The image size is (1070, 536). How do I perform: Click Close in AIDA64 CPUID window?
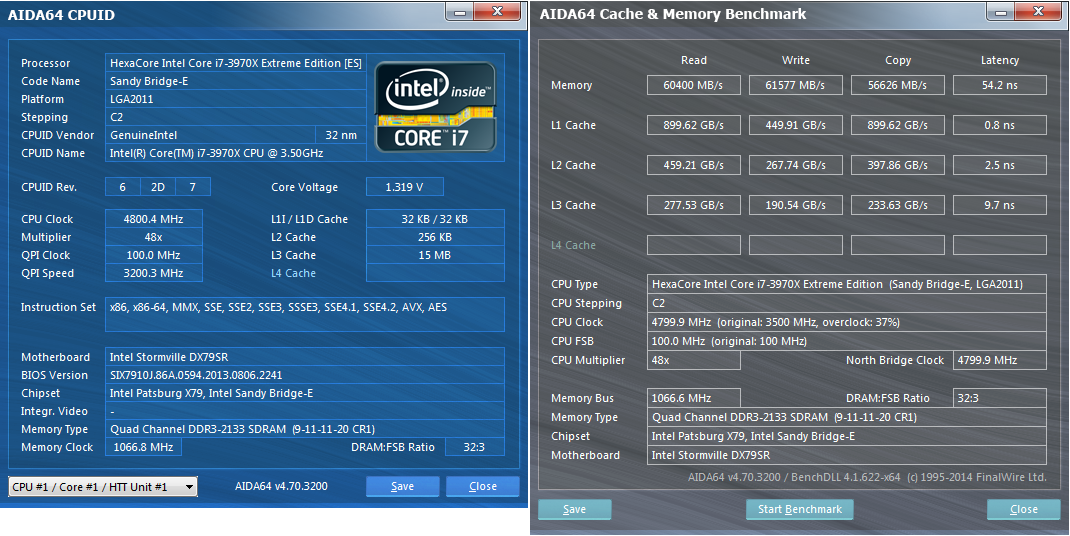483,486
